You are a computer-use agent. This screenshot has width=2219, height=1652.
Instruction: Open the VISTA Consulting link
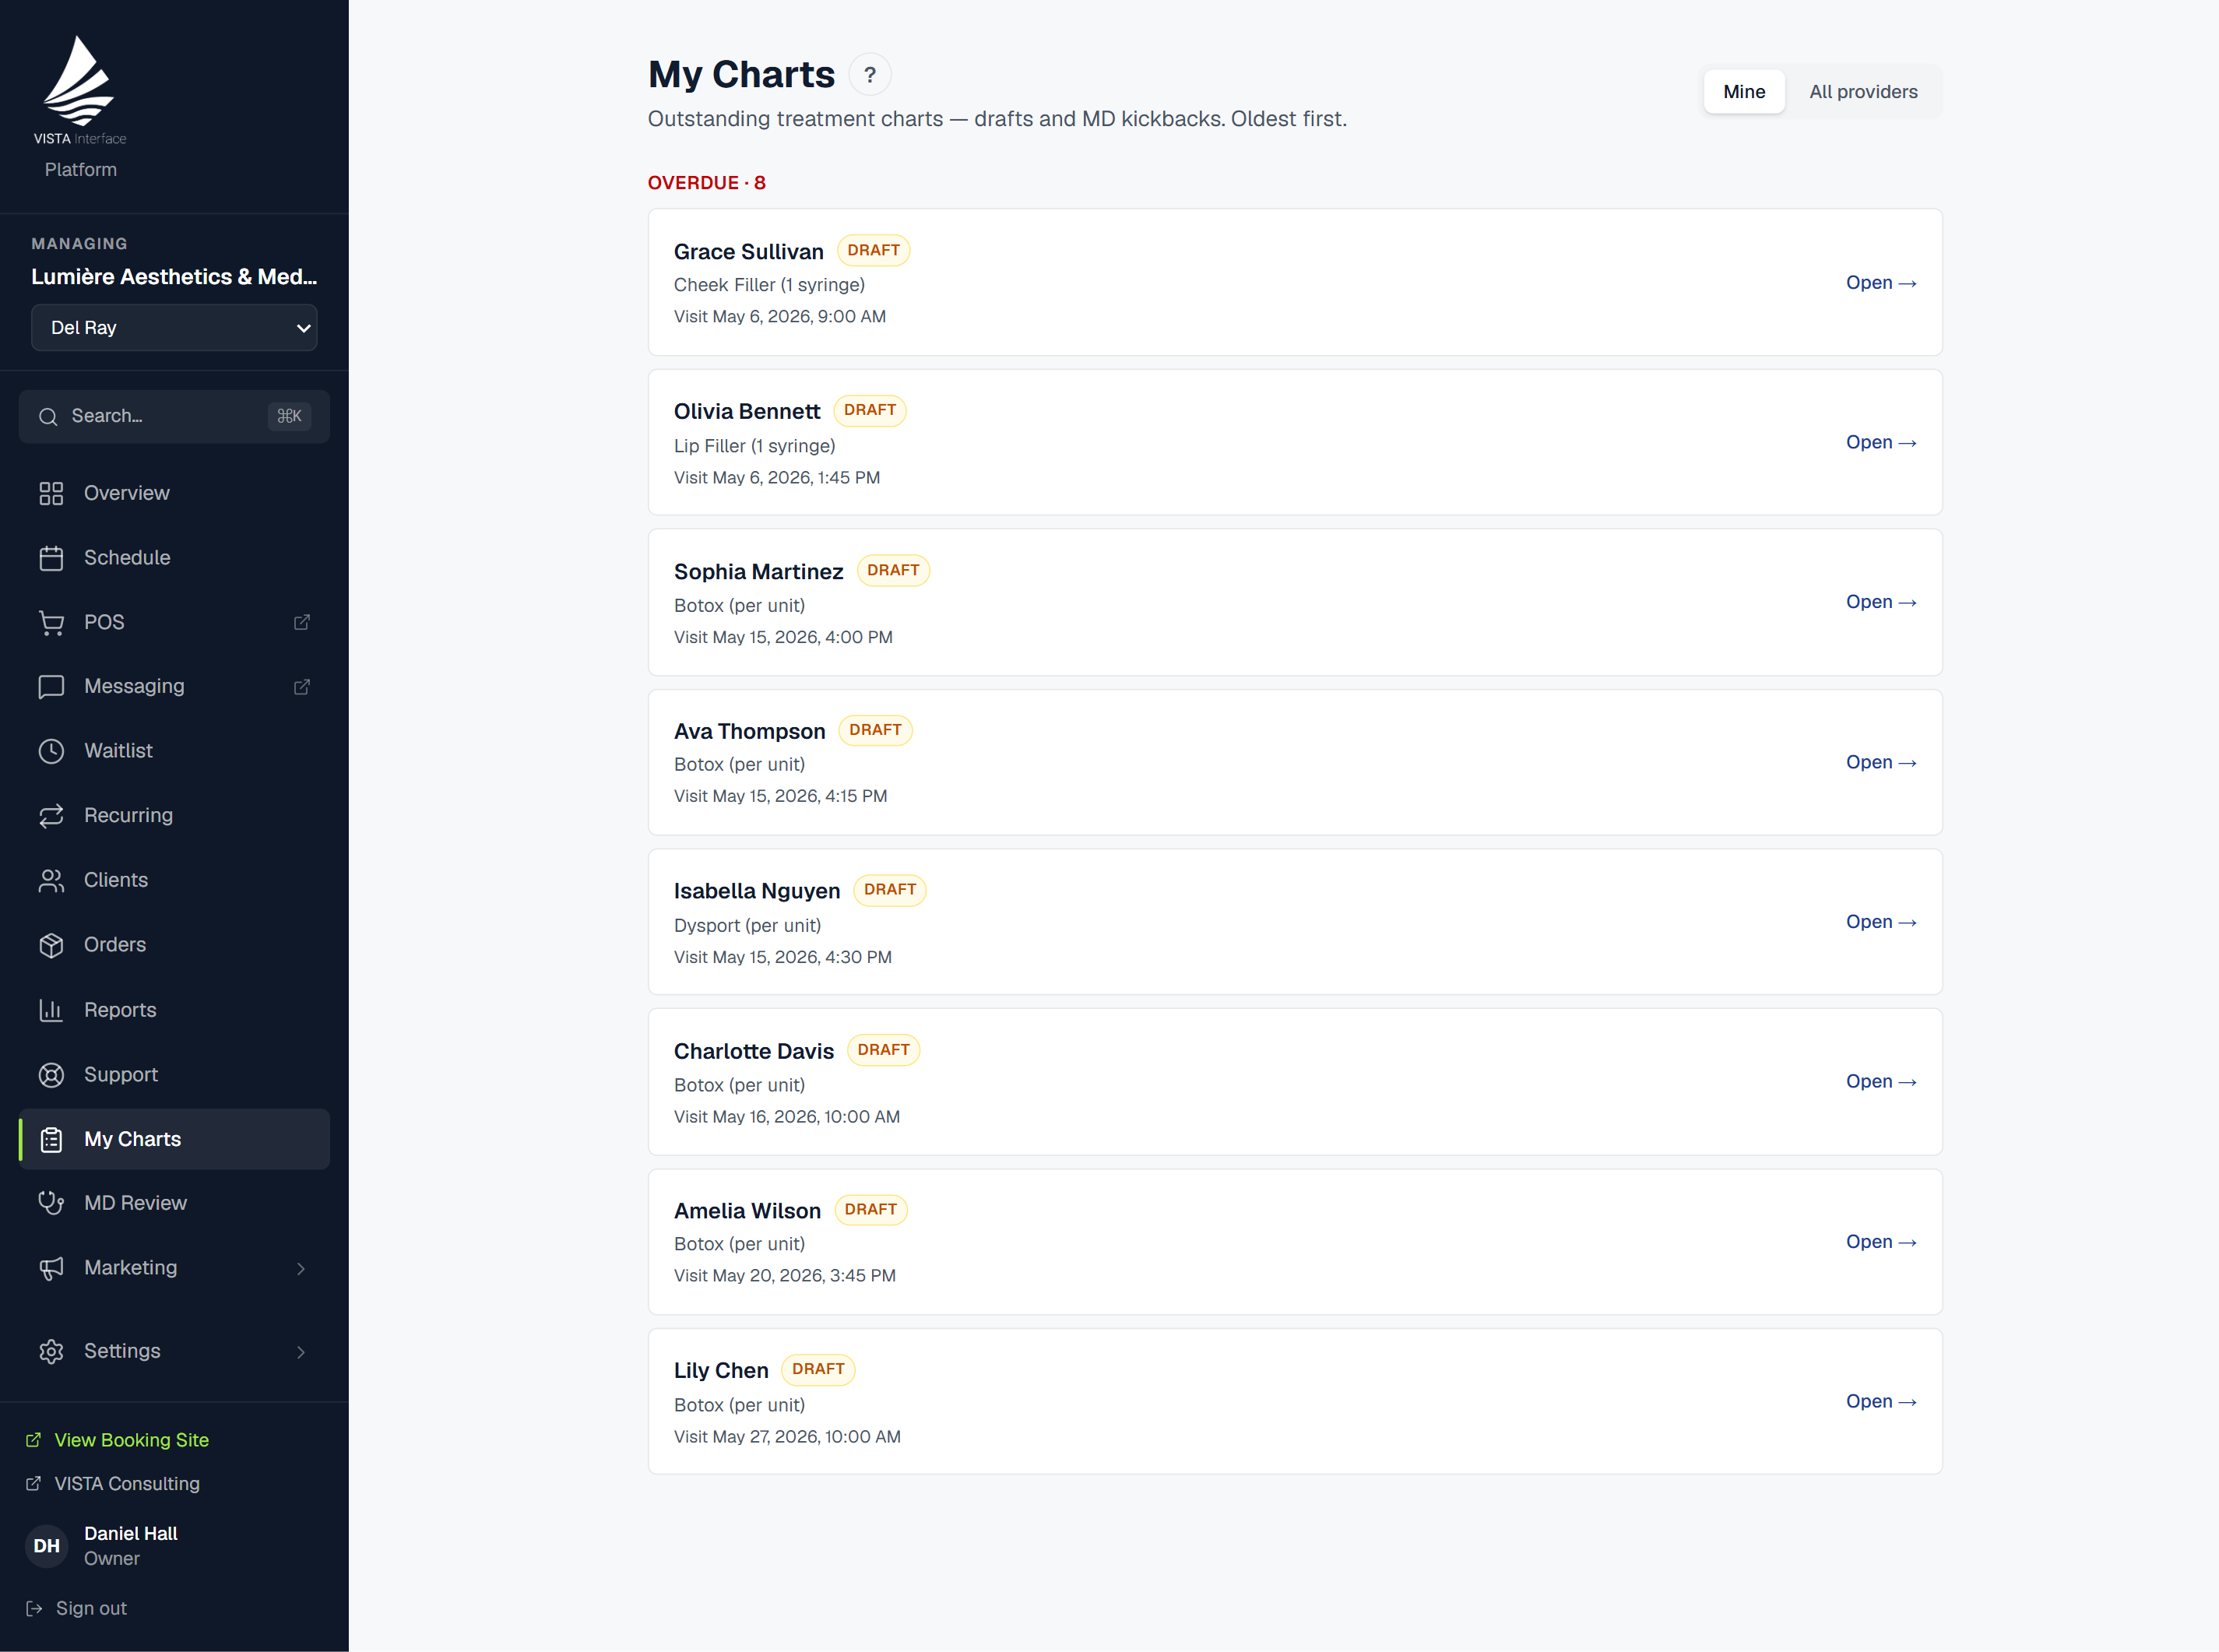tap(127, 1484)
